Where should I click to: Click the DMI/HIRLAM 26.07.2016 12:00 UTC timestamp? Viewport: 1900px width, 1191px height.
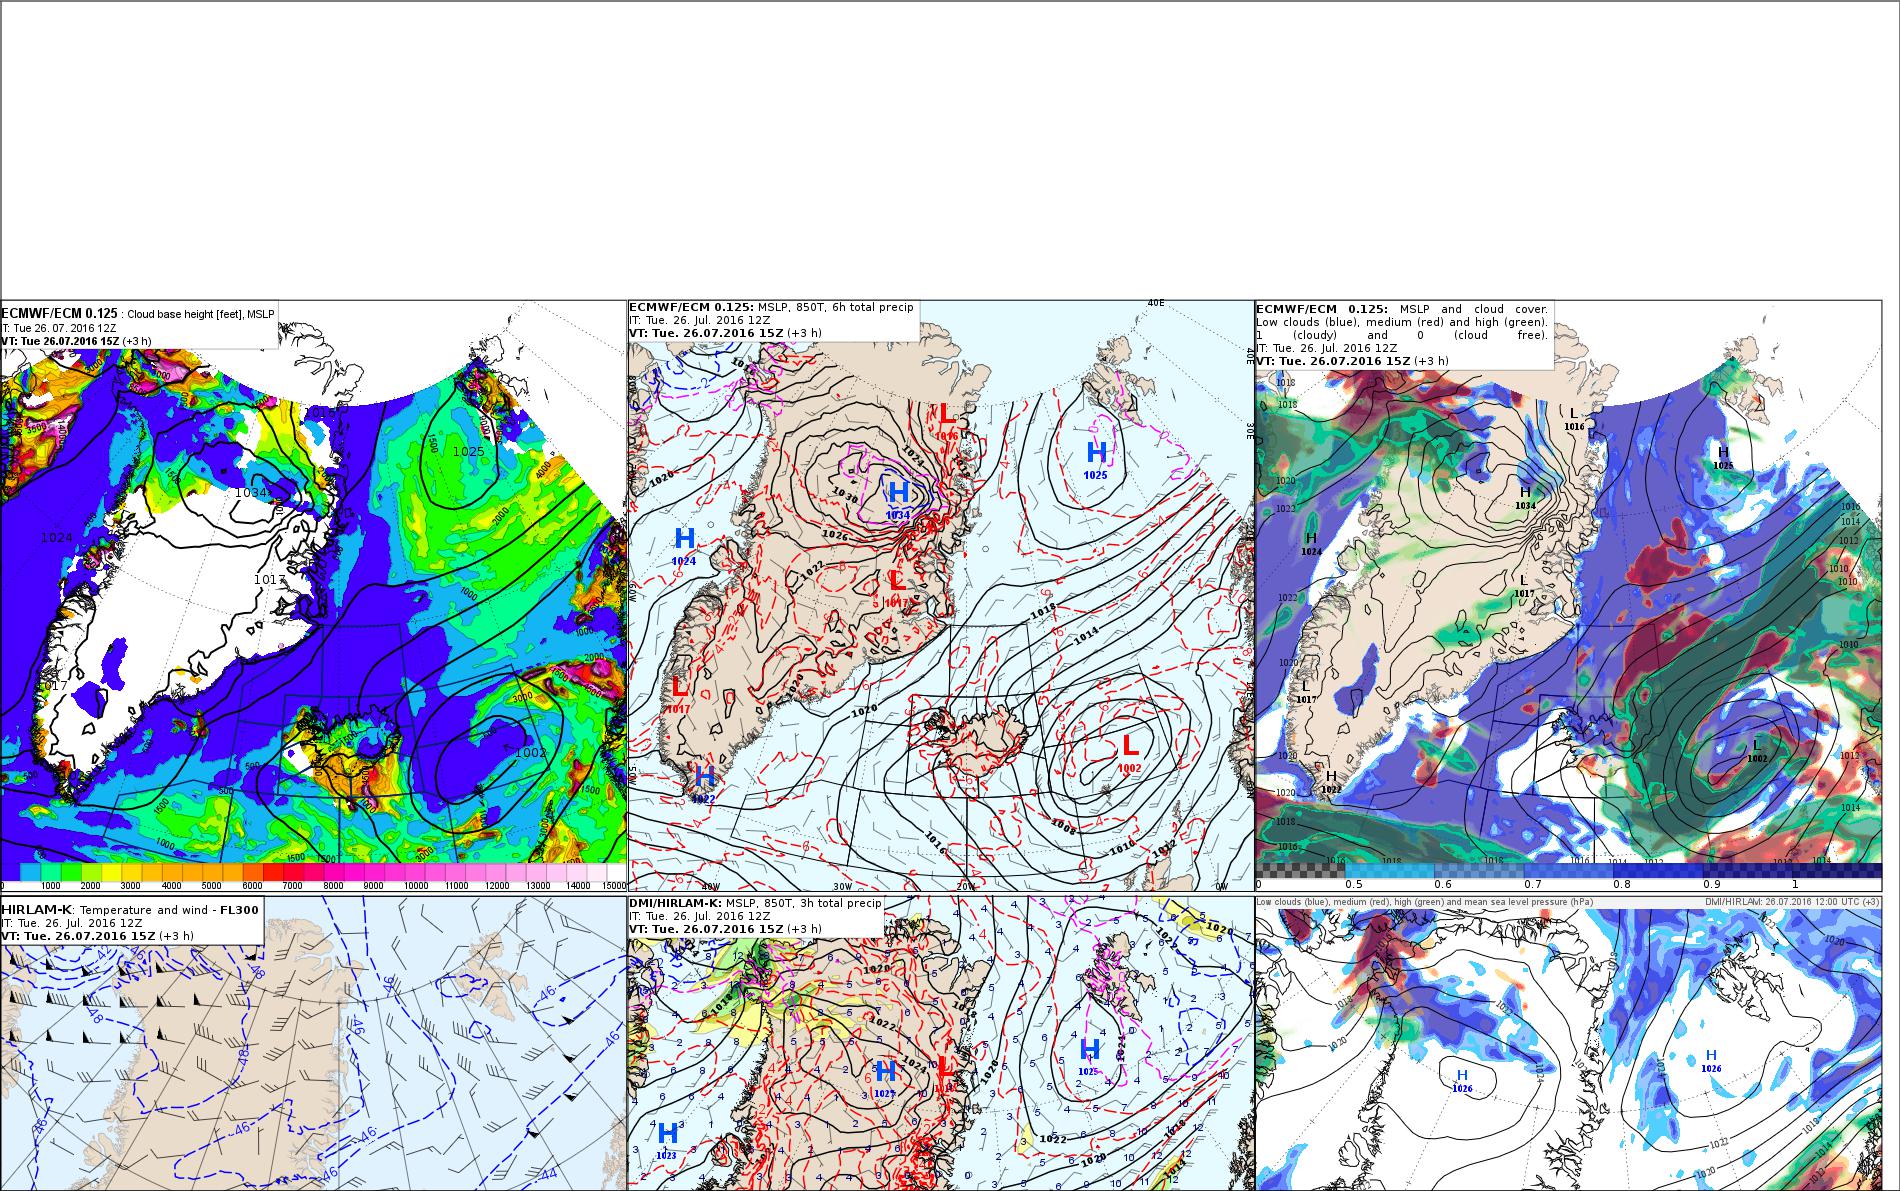point(1792,902)
